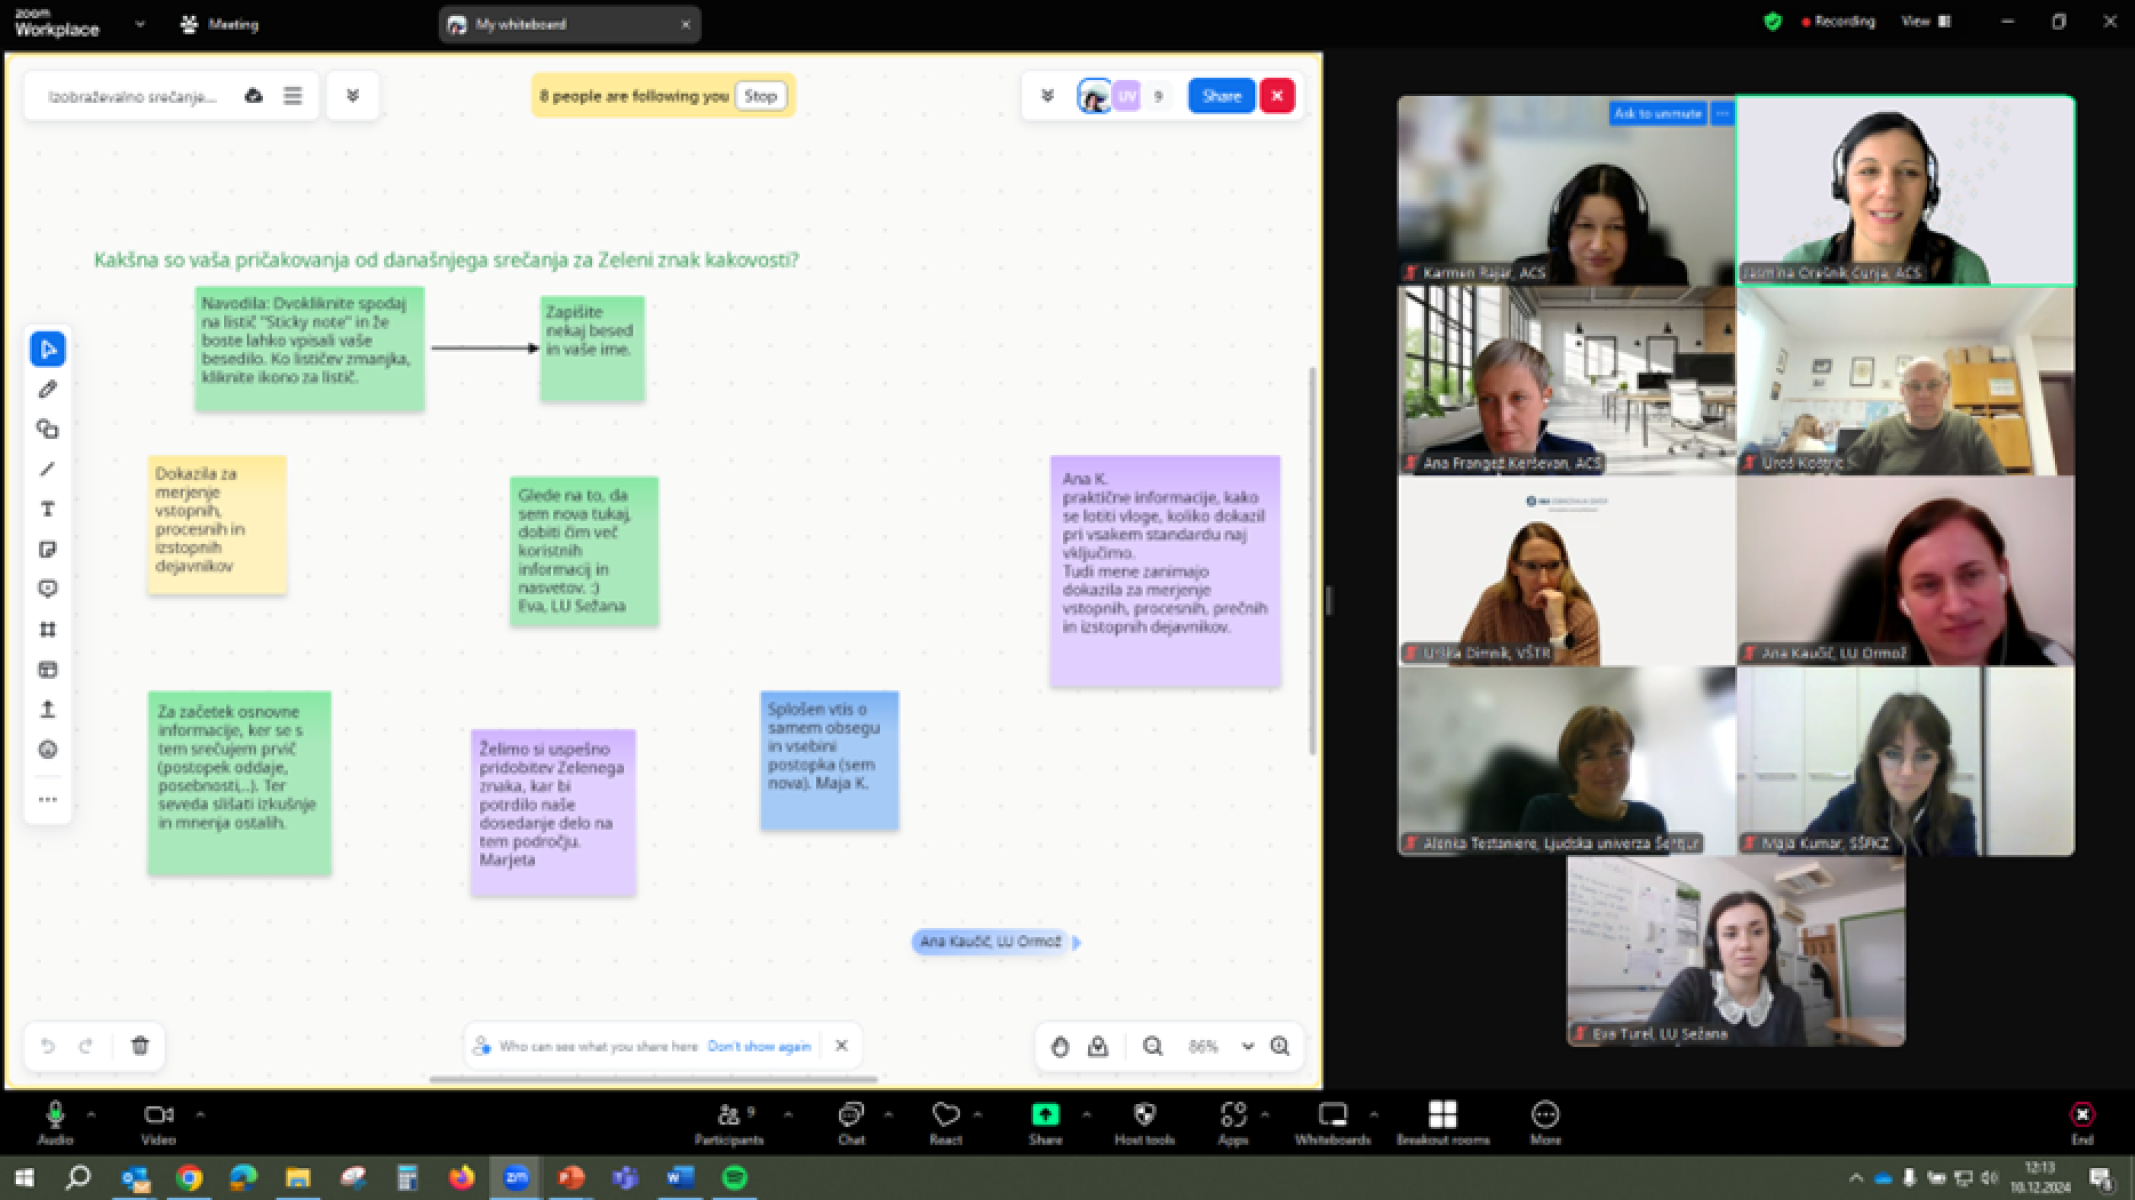
Task: Open the whiteboard hamburger menu
Action: point(292,96)
